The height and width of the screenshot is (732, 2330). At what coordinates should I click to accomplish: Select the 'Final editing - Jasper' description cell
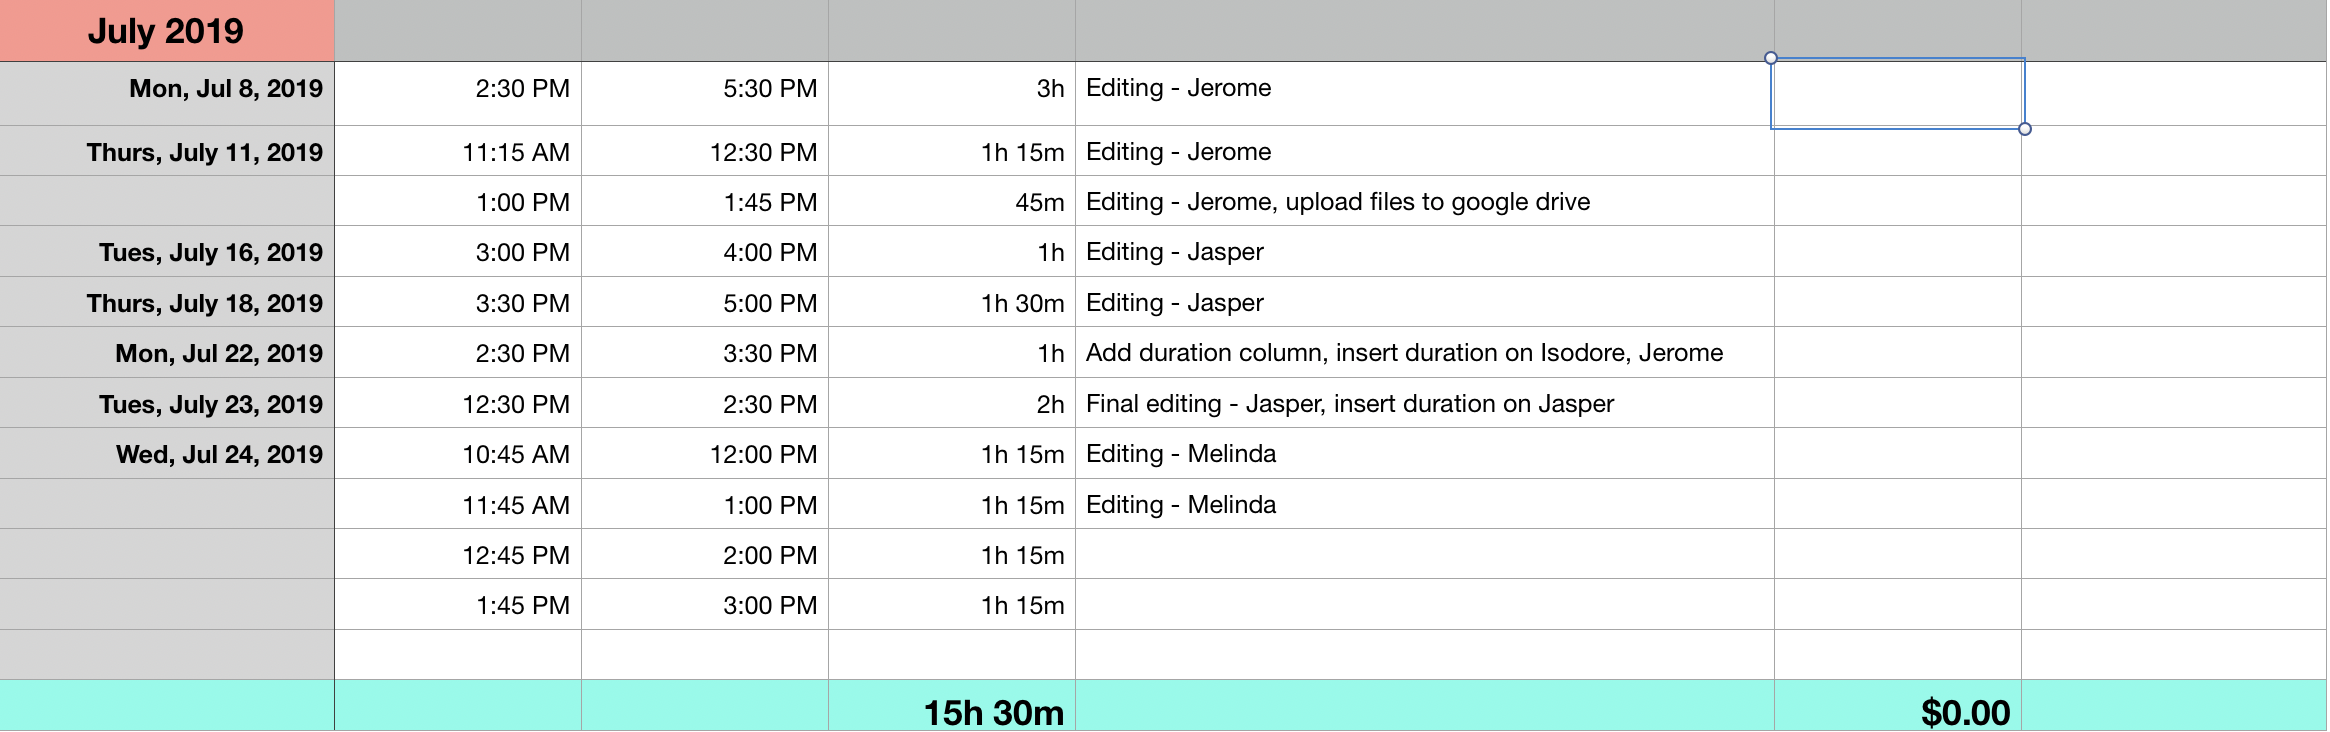[1425, 403]
